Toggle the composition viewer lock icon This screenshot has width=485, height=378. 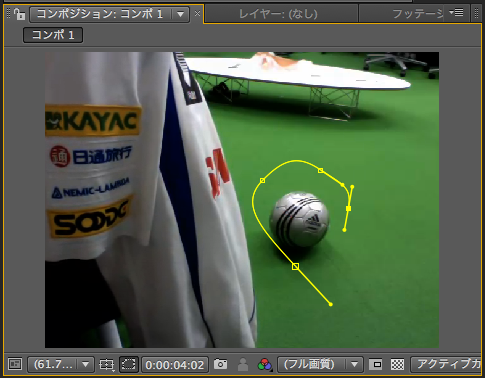pyautogui.click(x=20, y=14)
